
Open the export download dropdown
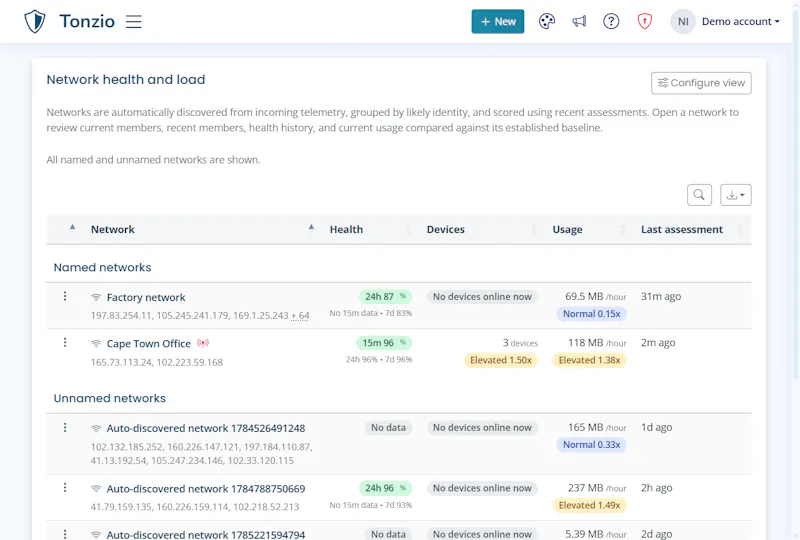736,195
